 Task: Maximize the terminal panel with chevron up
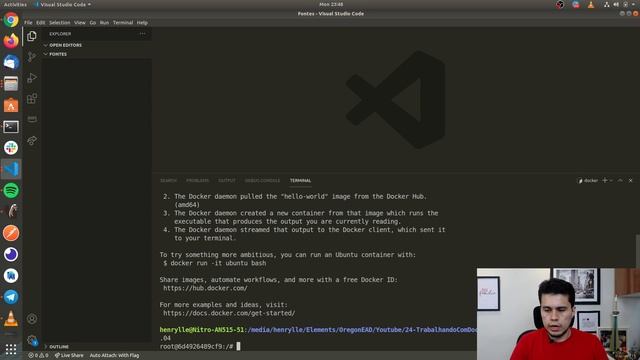(x=620, y=180)
